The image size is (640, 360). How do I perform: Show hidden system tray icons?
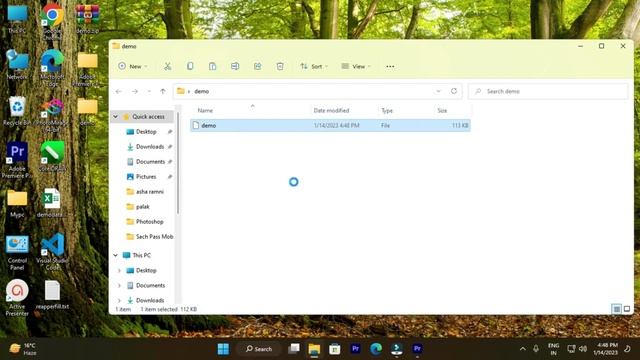[523, 349]
